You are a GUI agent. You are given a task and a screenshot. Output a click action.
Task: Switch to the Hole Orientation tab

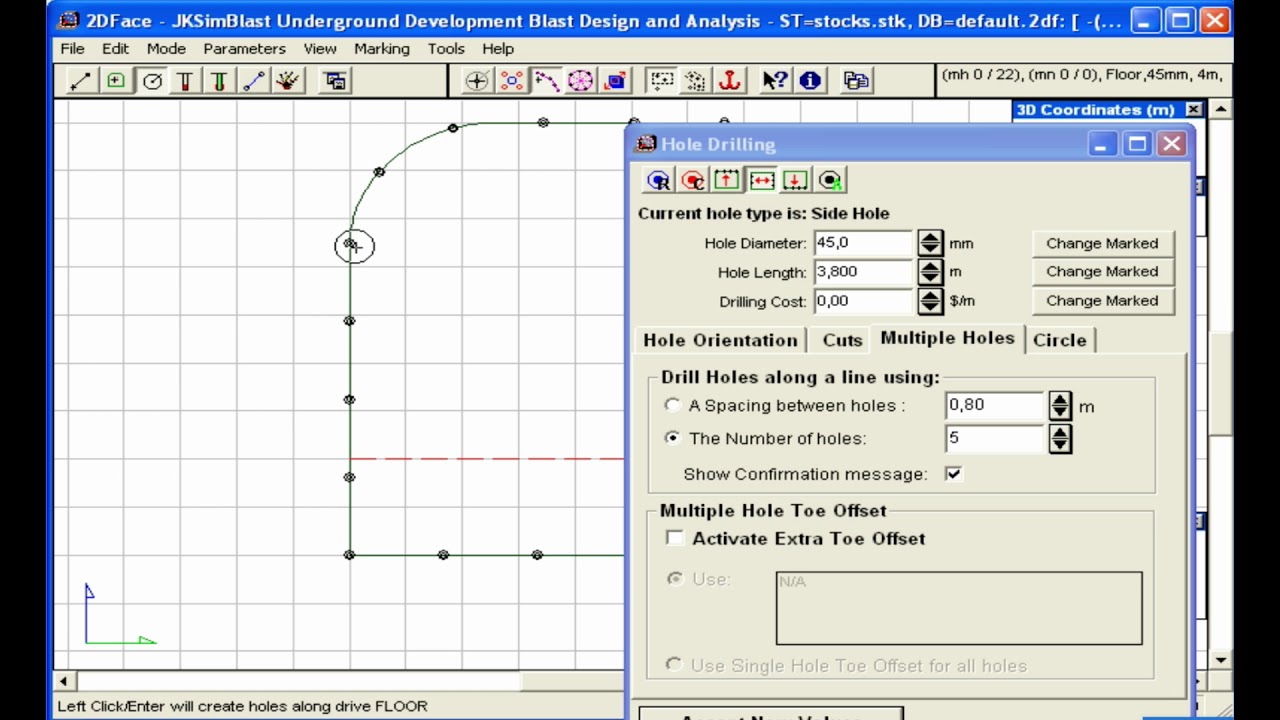click(x=720, y=340)
